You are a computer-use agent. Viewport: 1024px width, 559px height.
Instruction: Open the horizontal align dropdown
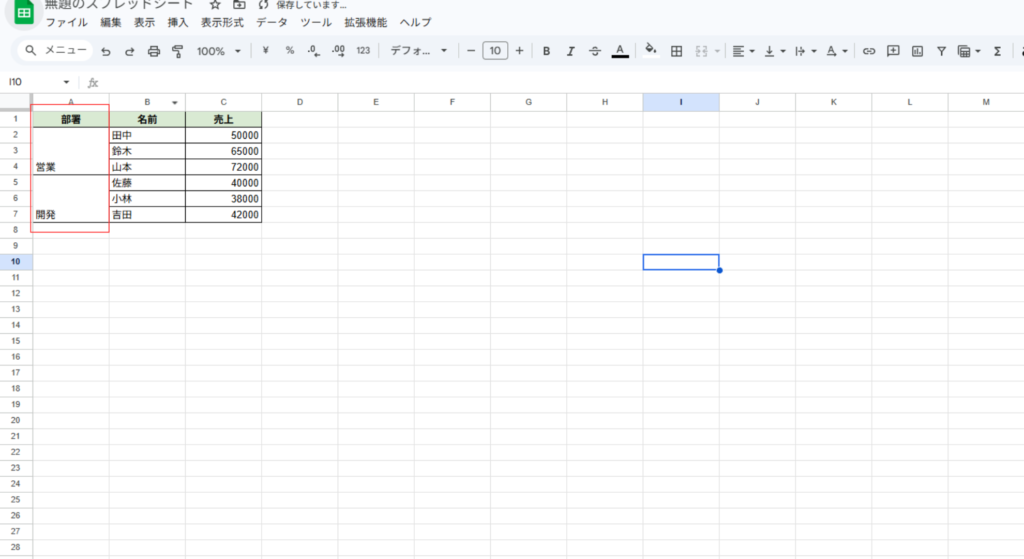click(x=742, y=51)
